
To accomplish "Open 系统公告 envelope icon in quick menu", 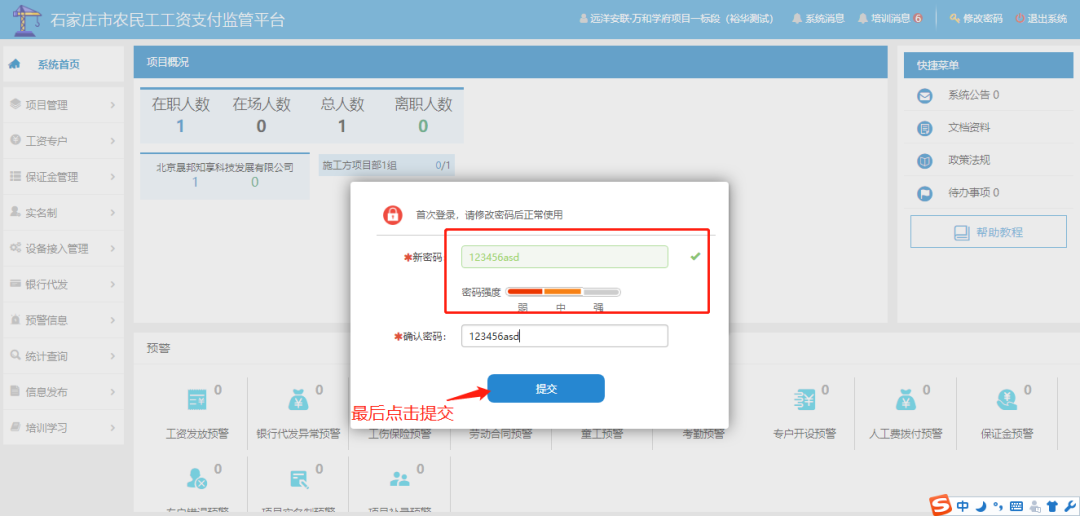I will tap(925, 96).
